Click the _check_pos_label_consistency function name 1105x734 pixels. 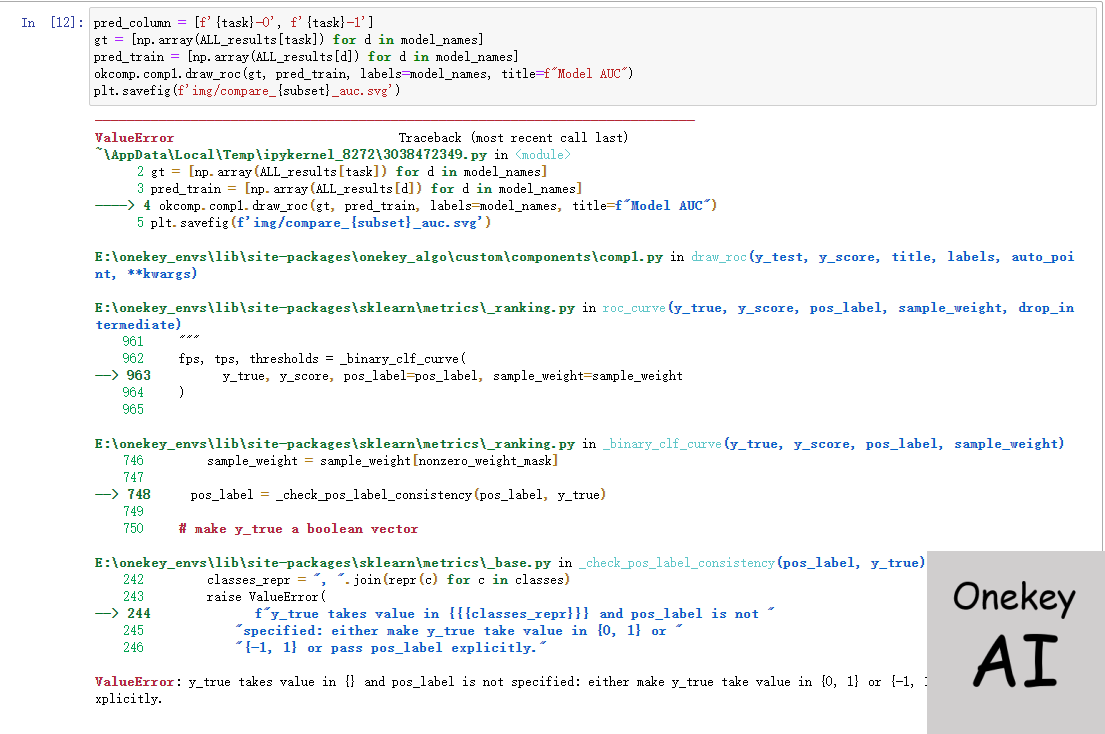(x=675, y=563)
